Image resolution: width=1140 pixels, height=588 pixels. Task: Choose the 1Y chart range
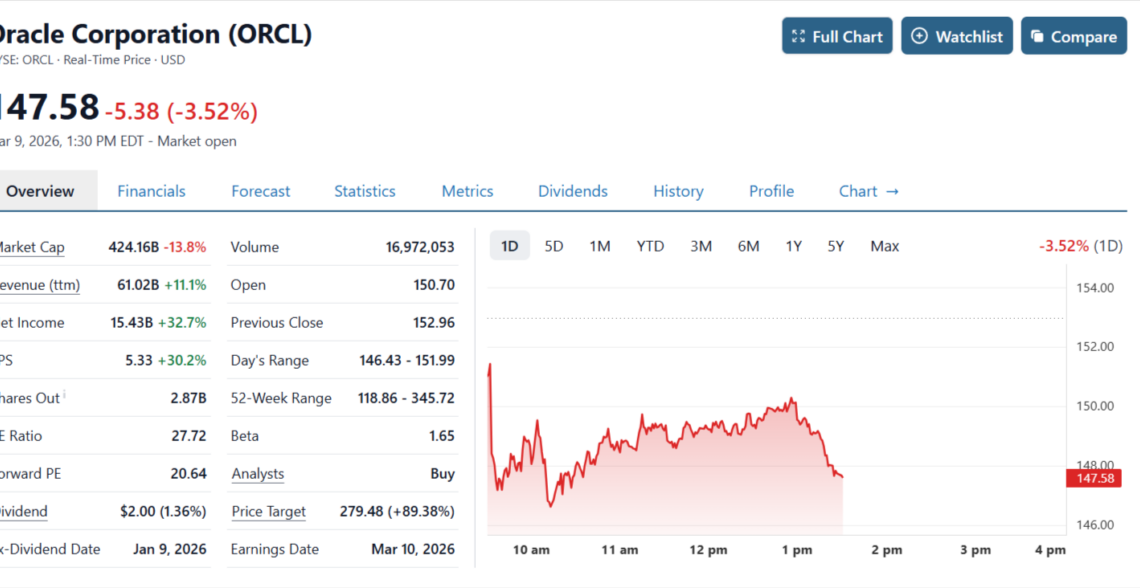[x=793, y=246]
